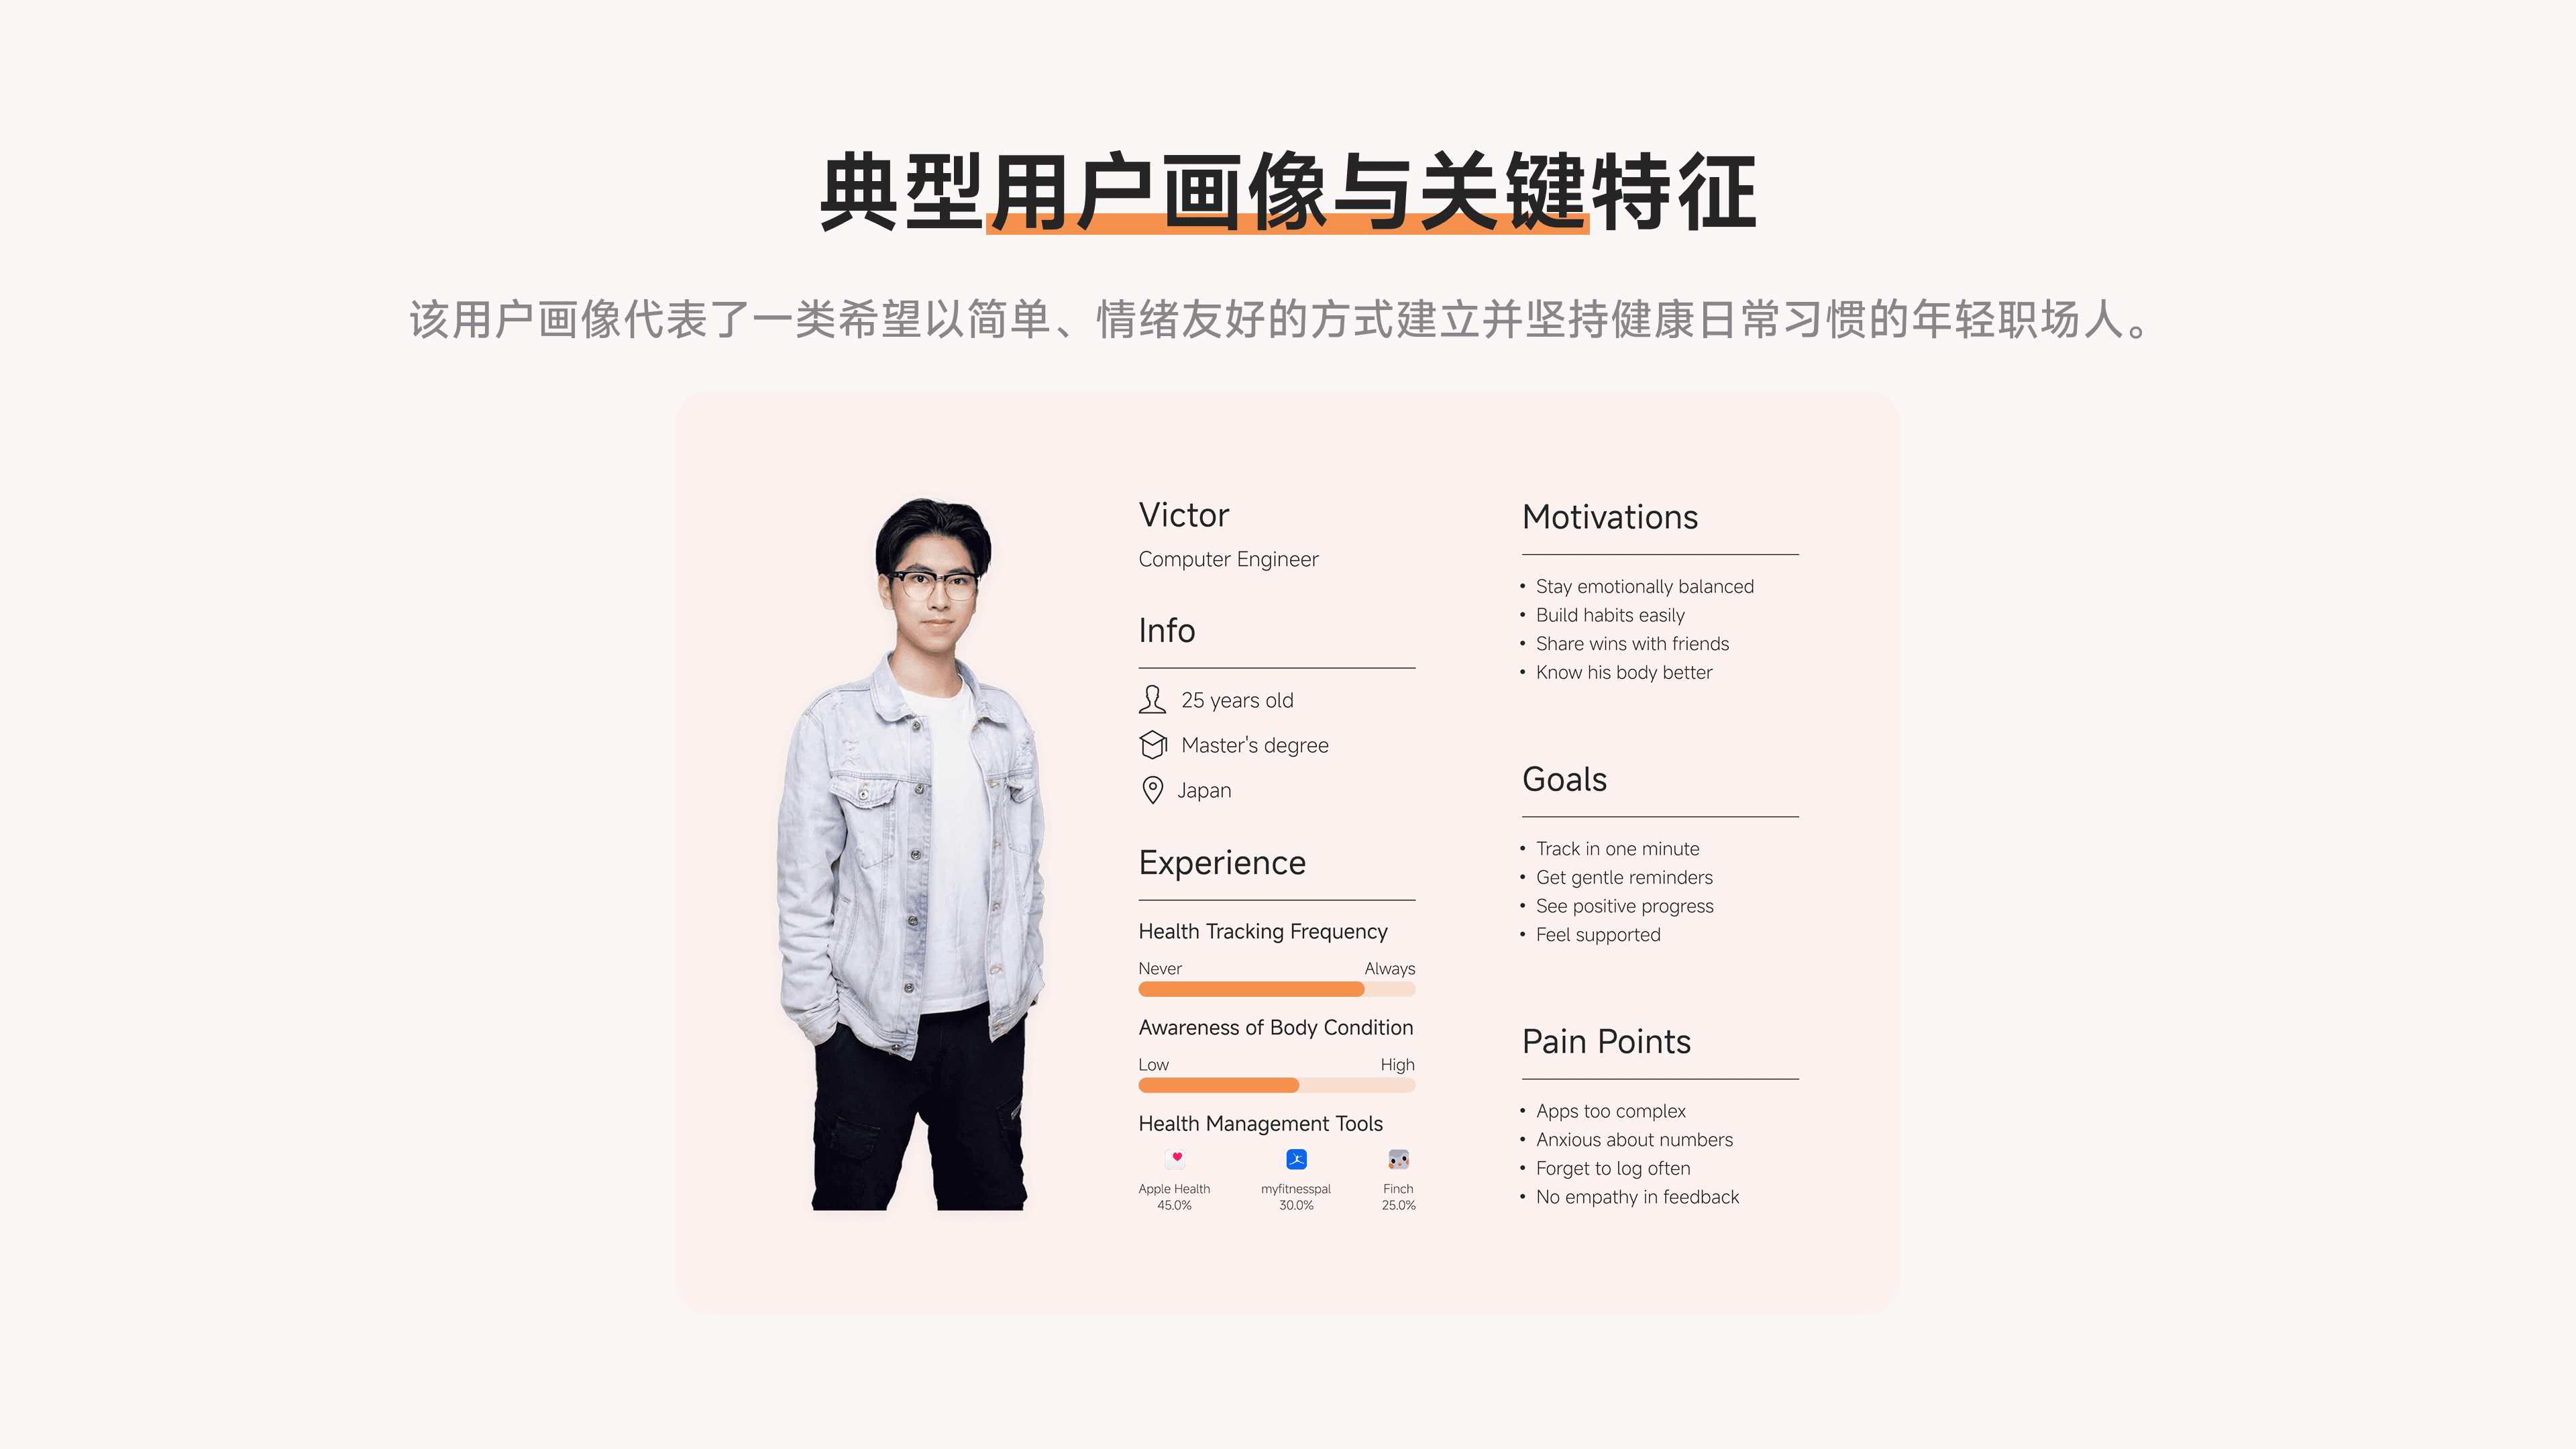Click the name Victor
Viewport: 2576px width, 1449px height.
click(1184, 515)
